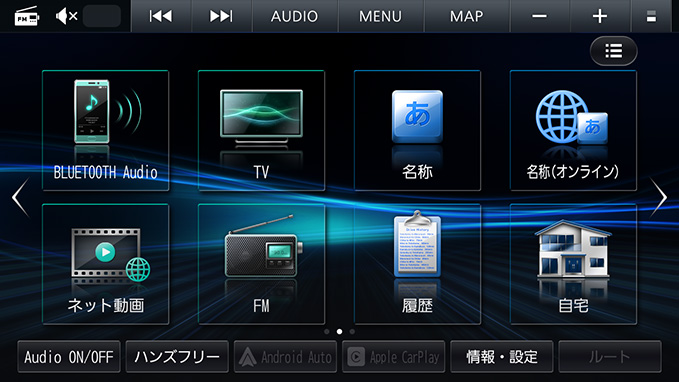Tap the top-right eject panel icon
This screenshot has height=382, width=679.
(651, 16)
